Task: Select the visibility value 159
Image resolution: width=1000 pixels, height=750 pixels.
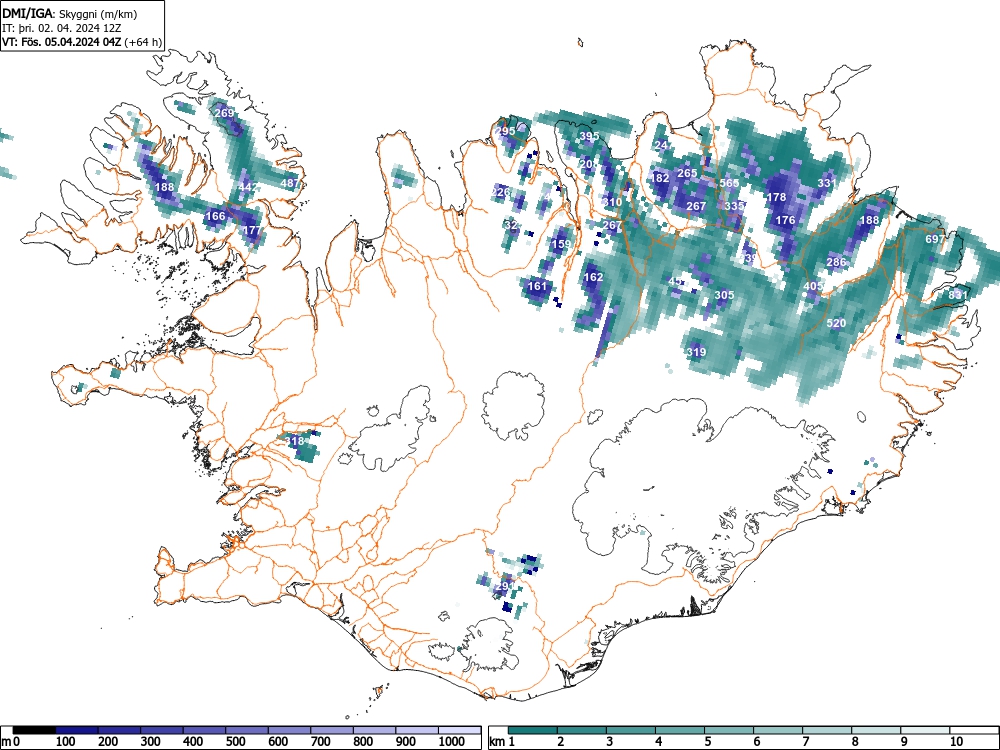Action: point(561,244)
